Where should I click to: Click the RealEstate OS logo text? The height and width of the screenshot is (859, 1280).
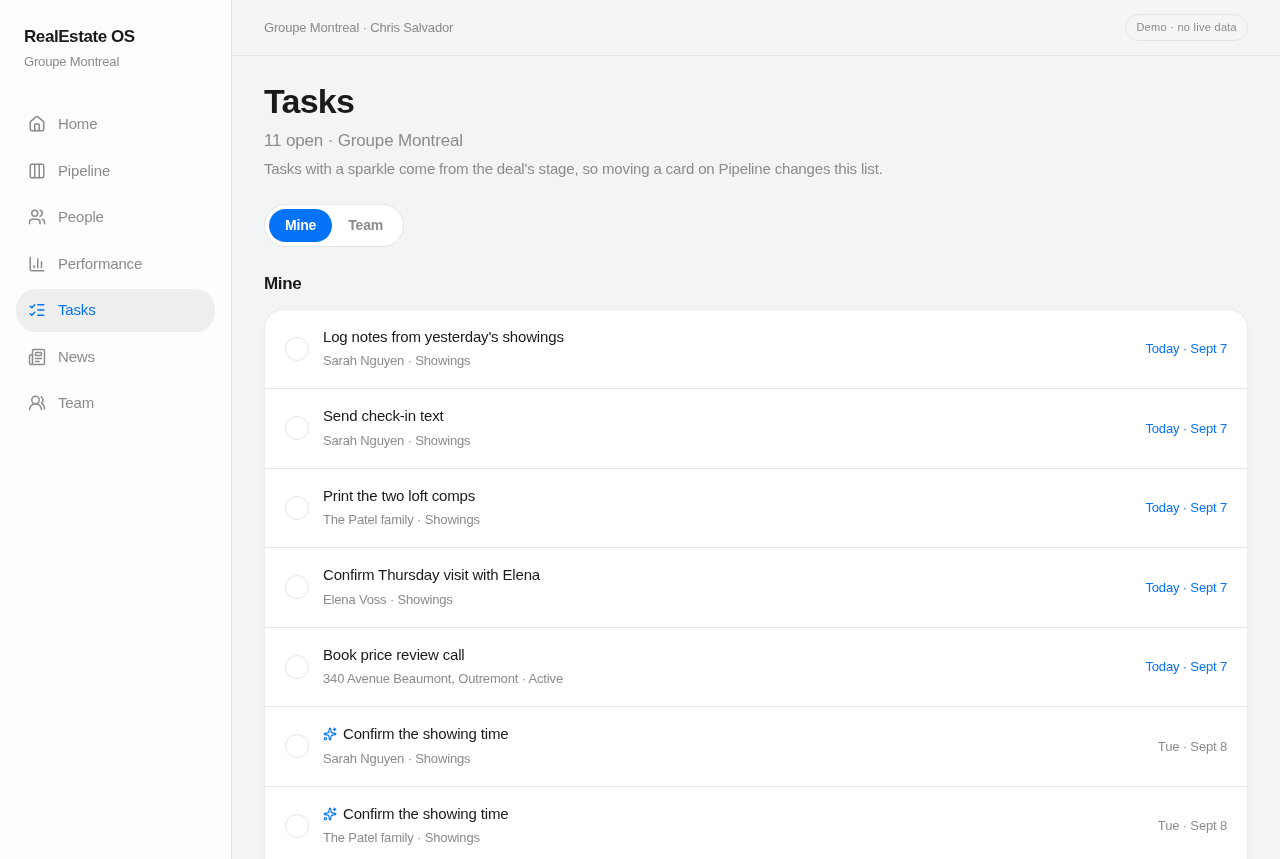(79, 37)
